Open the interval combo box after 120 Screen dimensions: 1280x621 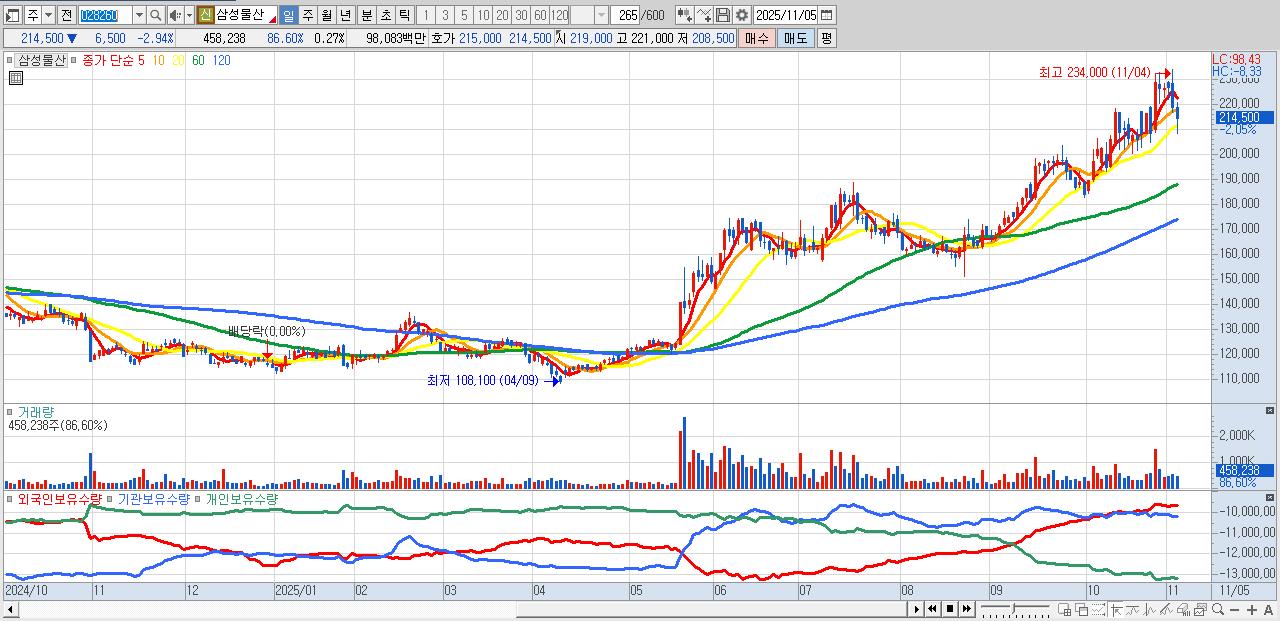pos(589,15)
